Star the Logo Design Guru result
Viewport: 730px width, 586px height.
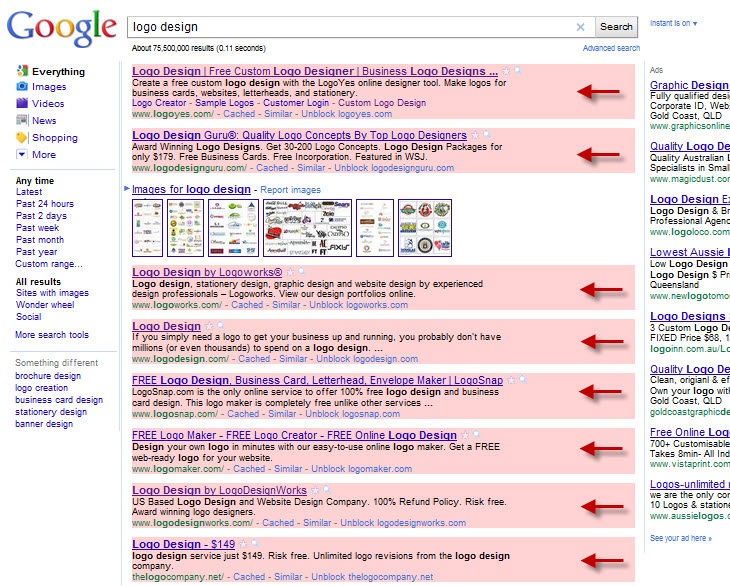(x=475, y=135)
